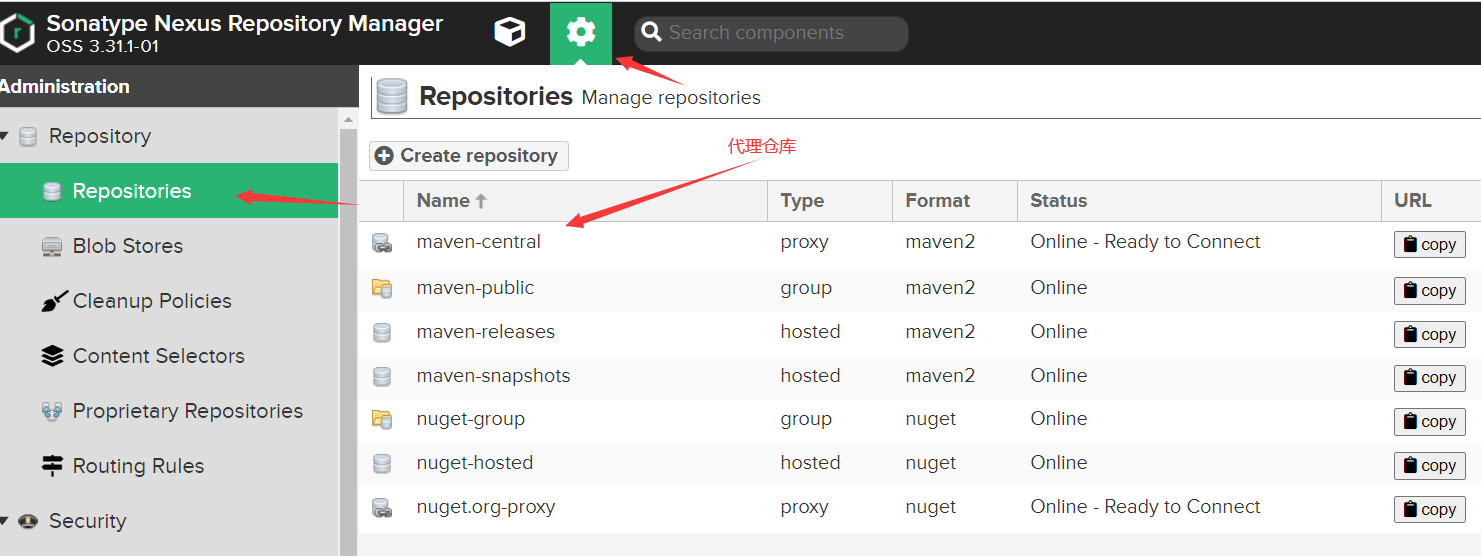Click the maven-central status text
Image resolution: width=1481 pixels, height=556 pixels.
(1145, 242)
